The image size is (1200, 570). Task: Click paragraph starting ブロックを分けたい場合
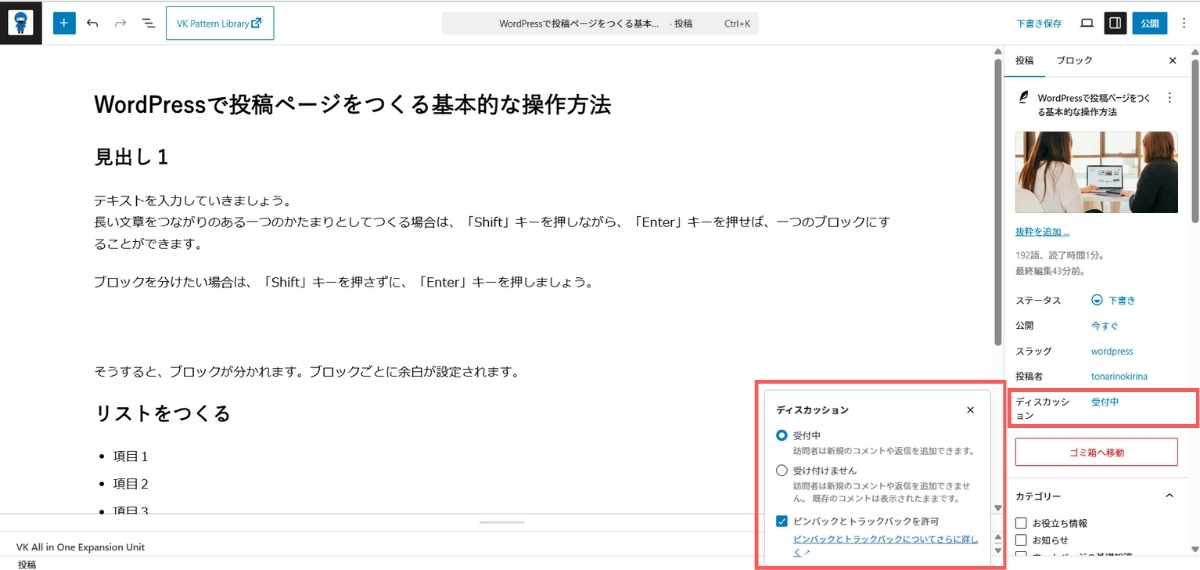click(344, 282)
